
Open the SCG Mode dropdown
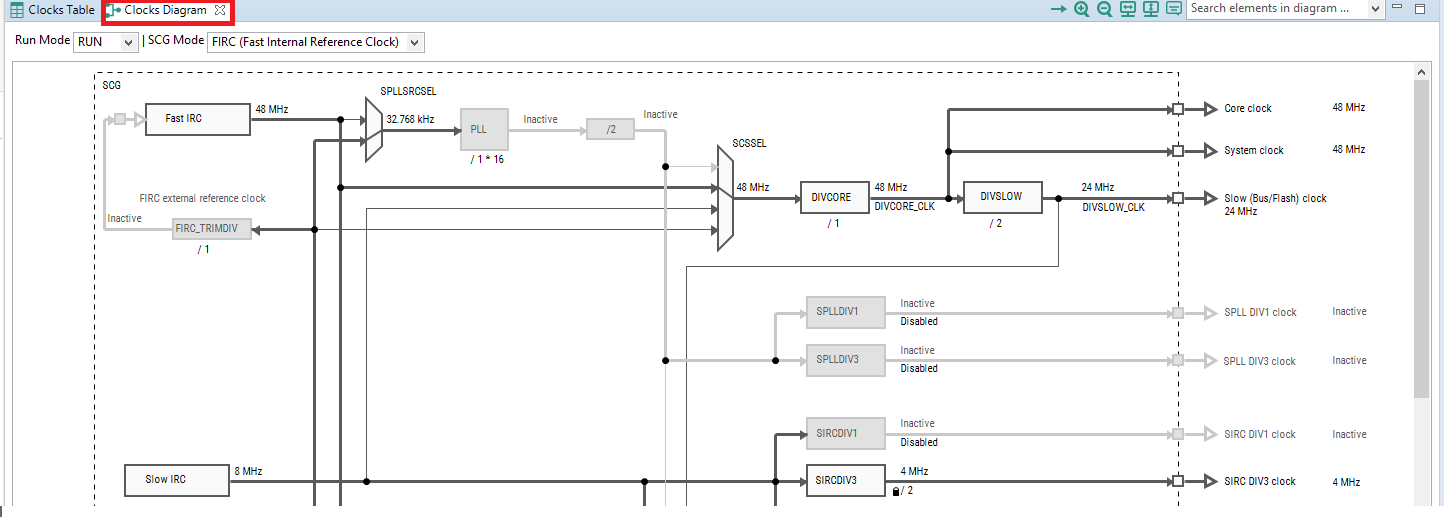pos(315,42)
